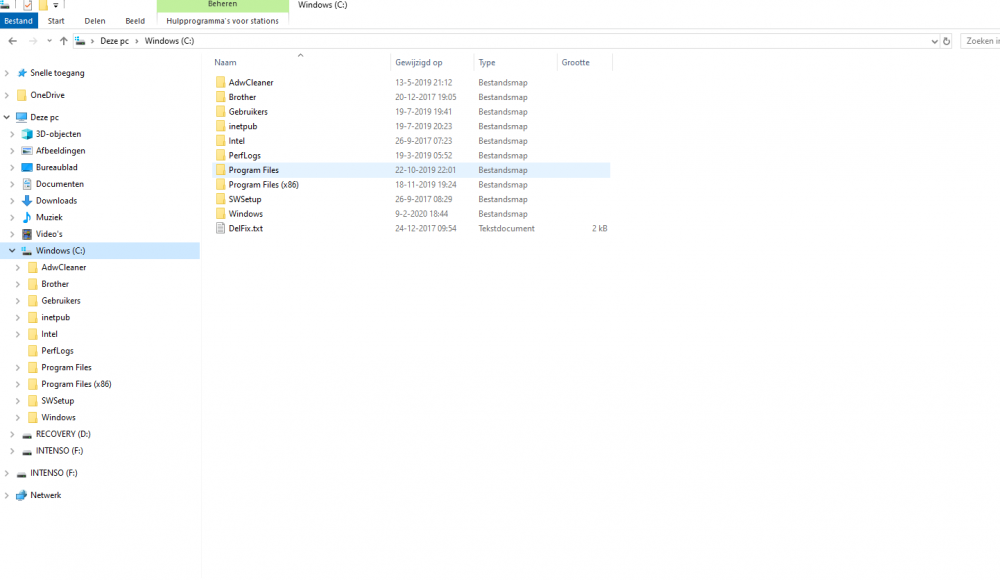The width and height of the screenshot is (1000, 580).
Task: Click the Afbeeldingen pictures icon
Action: click(27, 151)
